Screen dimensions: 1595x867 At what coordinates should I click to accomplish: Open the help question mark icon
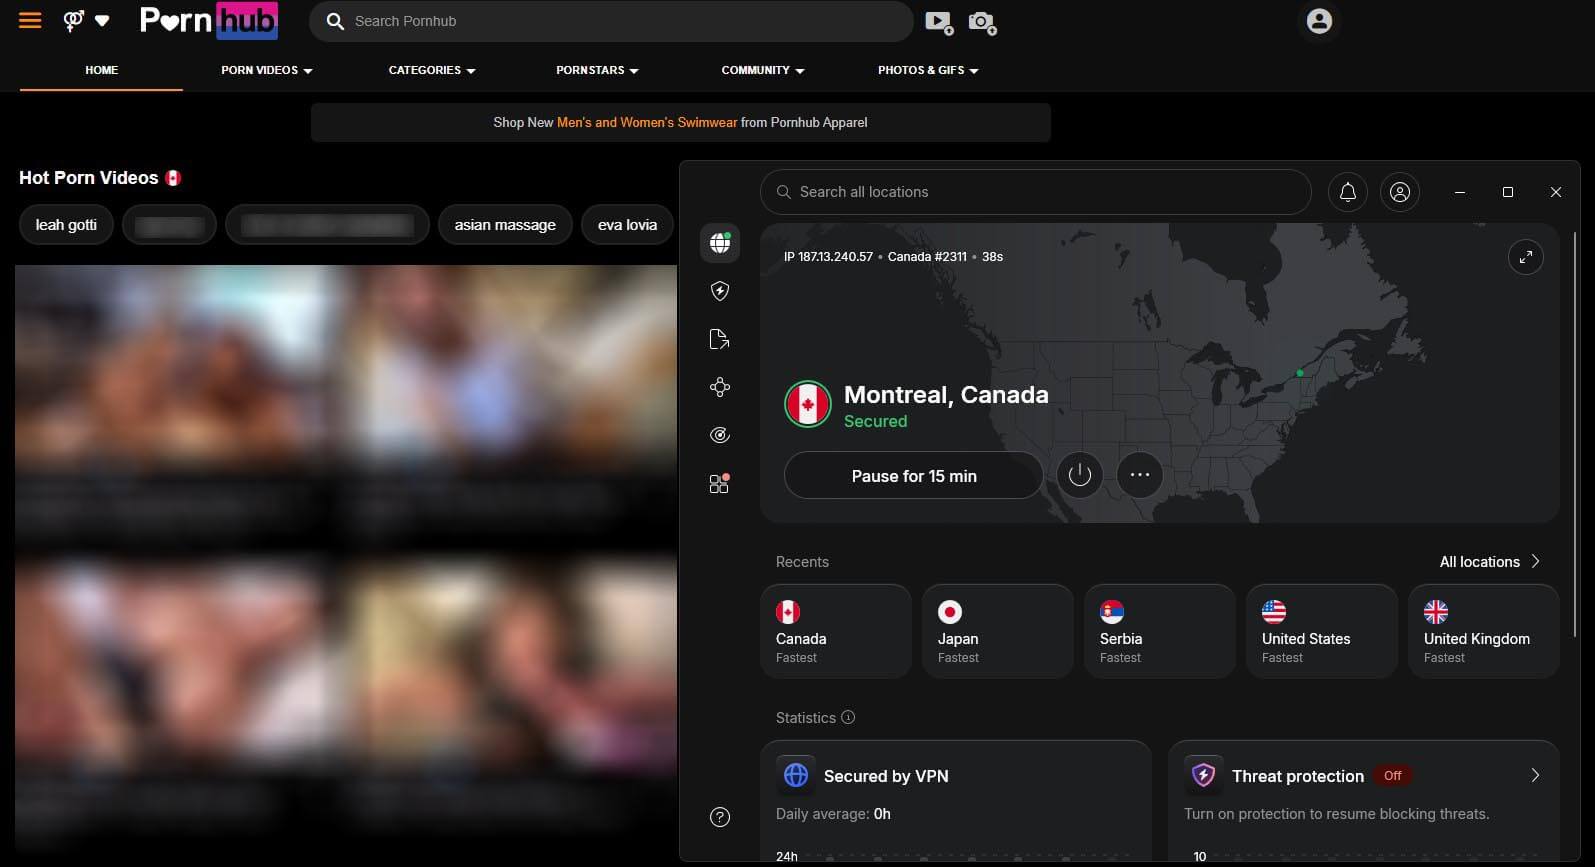pyautogui.click(x=720, y=817)
